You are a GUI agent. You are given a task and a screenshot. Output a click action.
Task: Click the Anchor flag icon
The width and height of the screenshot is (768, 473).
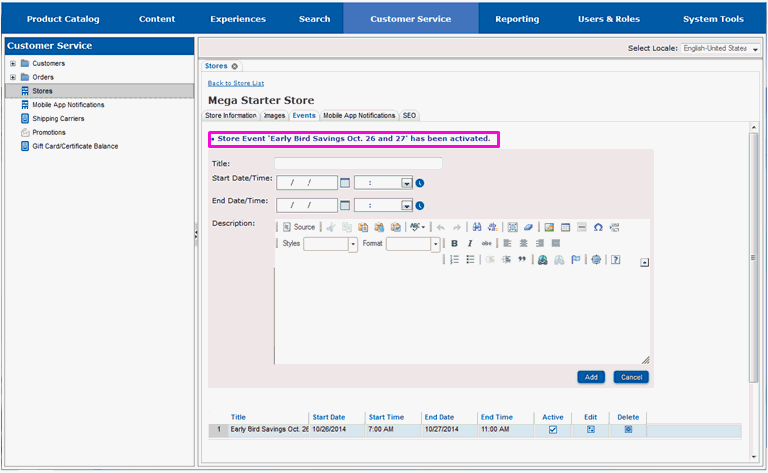pyautogui.click(x=576, y=260)
